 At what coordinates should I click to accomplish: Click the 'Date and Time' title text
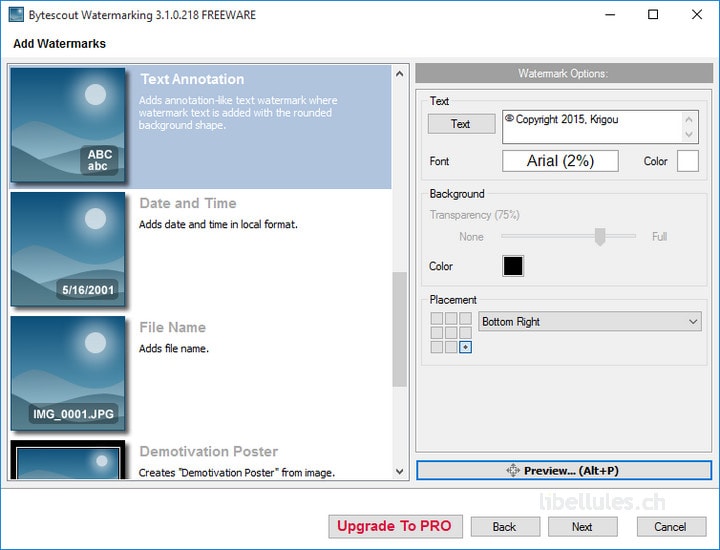[x=188, y=203]
